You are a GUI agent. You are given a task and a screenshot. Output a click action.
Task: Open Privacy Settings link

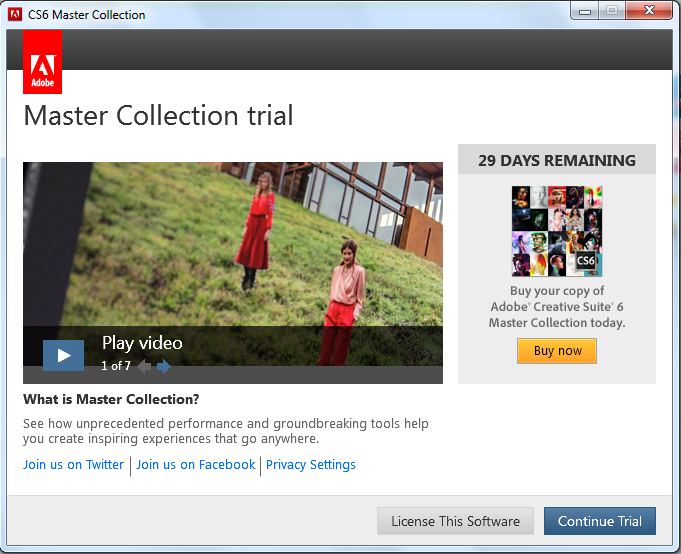(311, 465)
